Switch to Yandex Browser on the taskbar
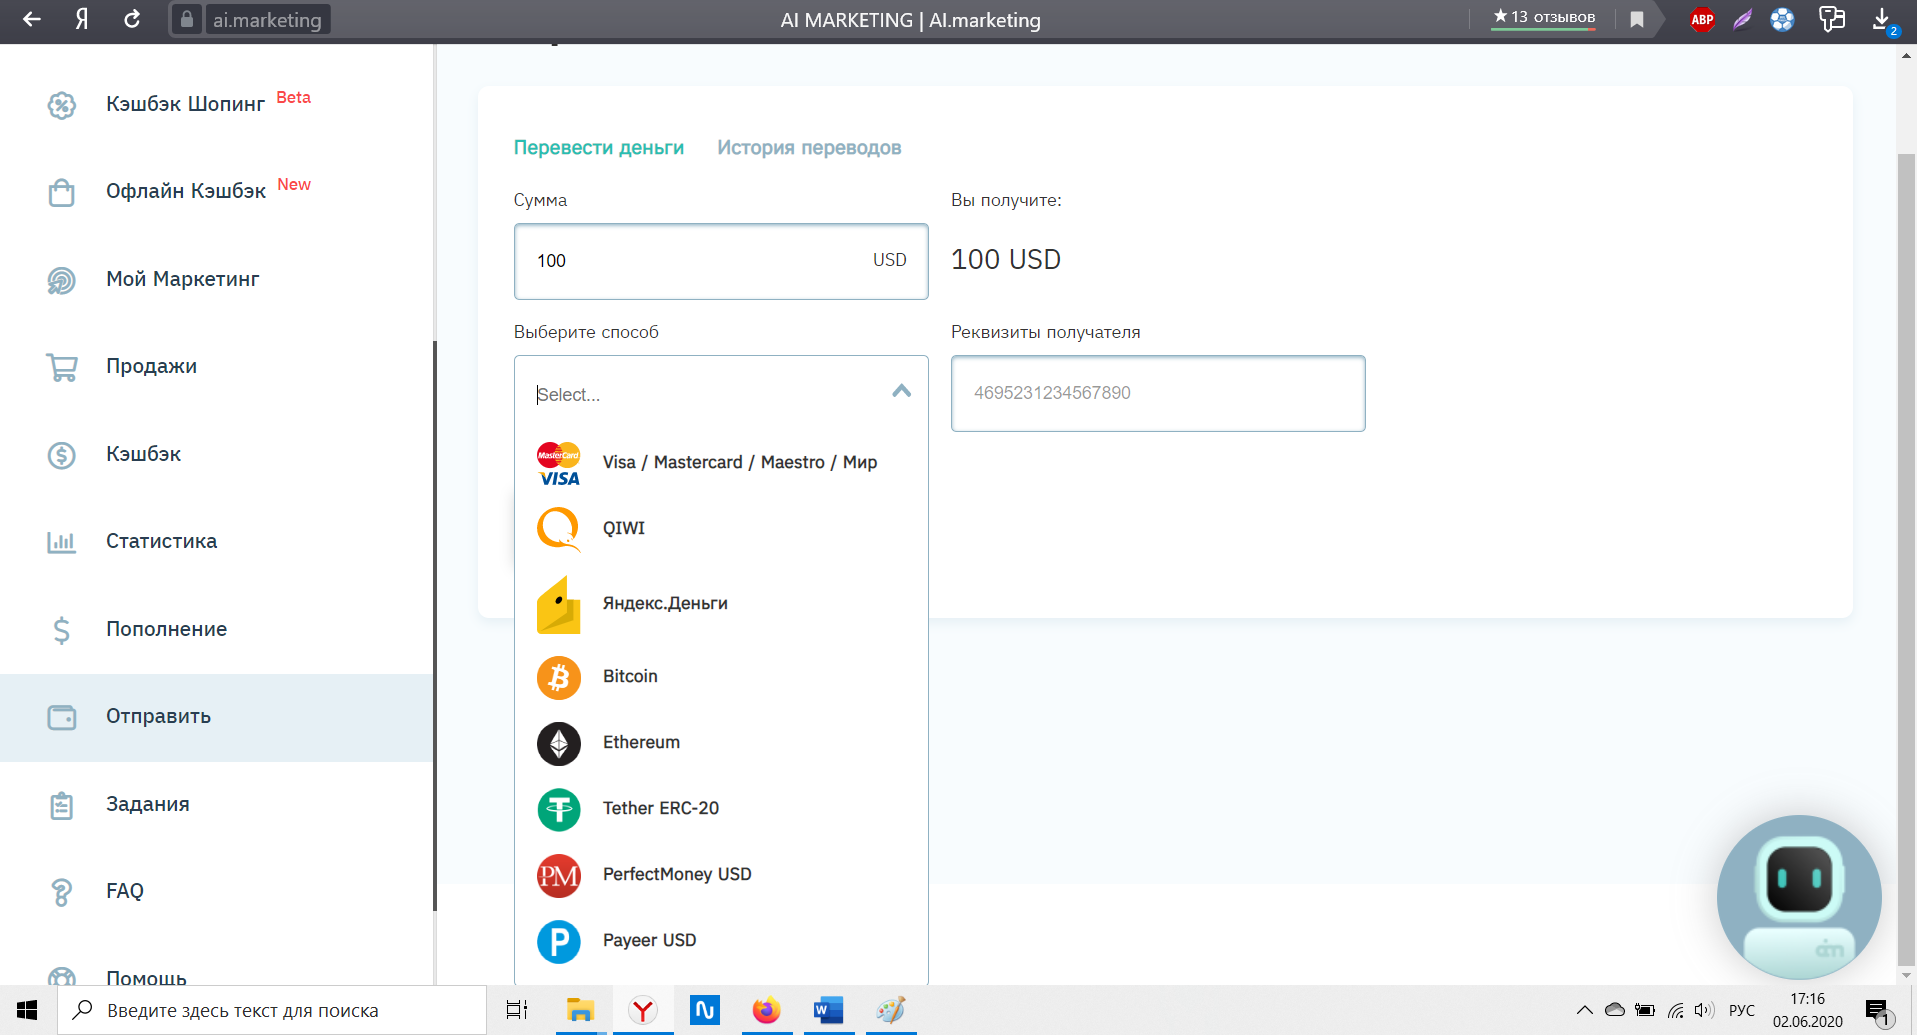This screenshot has height=1035, width=1917. tap(643, 1010)
